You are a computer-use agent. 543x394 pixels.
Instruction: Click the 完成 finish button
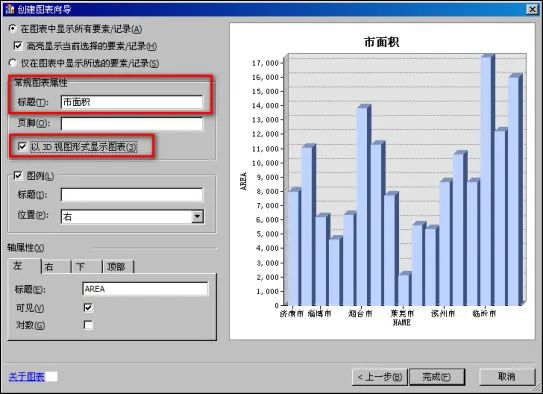coord(437,377)
